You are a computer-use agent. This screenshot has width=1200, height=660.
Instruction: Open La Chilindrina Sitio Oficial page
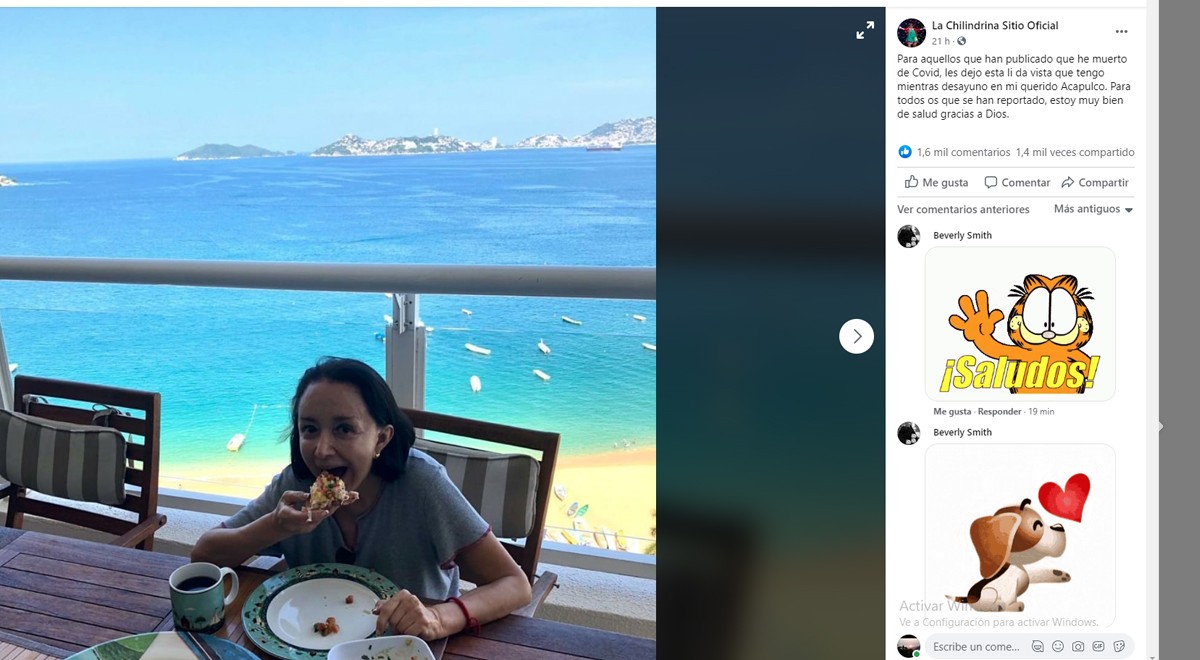tap(995, 26)
